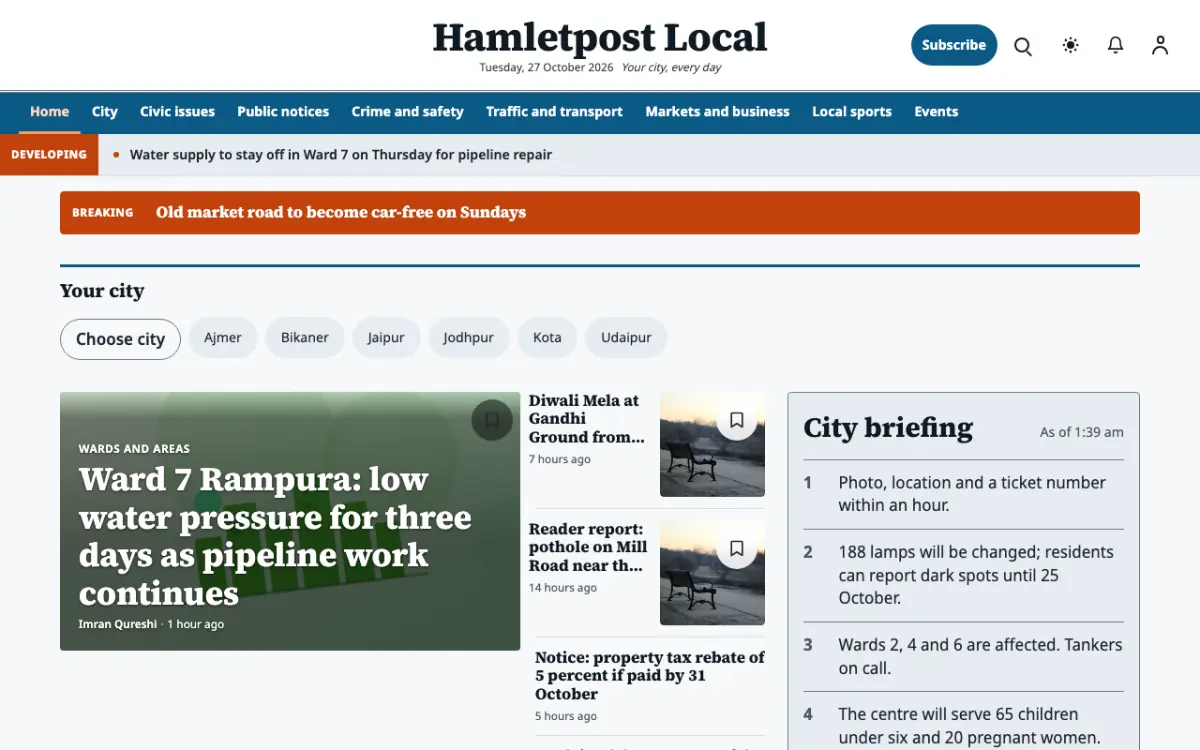
Task: Click the Breaking label tag
Action: point(103,213)
